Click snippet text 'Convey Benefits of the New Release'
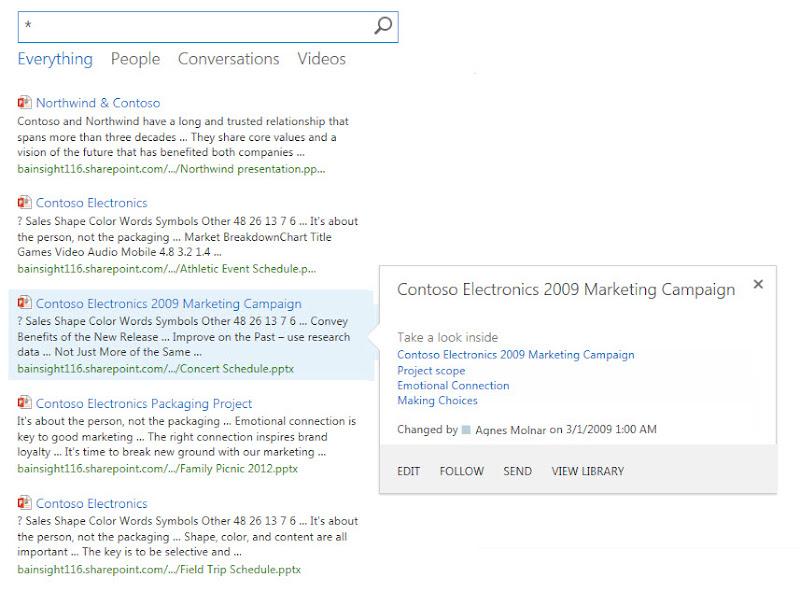This screenshot has height=592, width=800. point(183,329)
